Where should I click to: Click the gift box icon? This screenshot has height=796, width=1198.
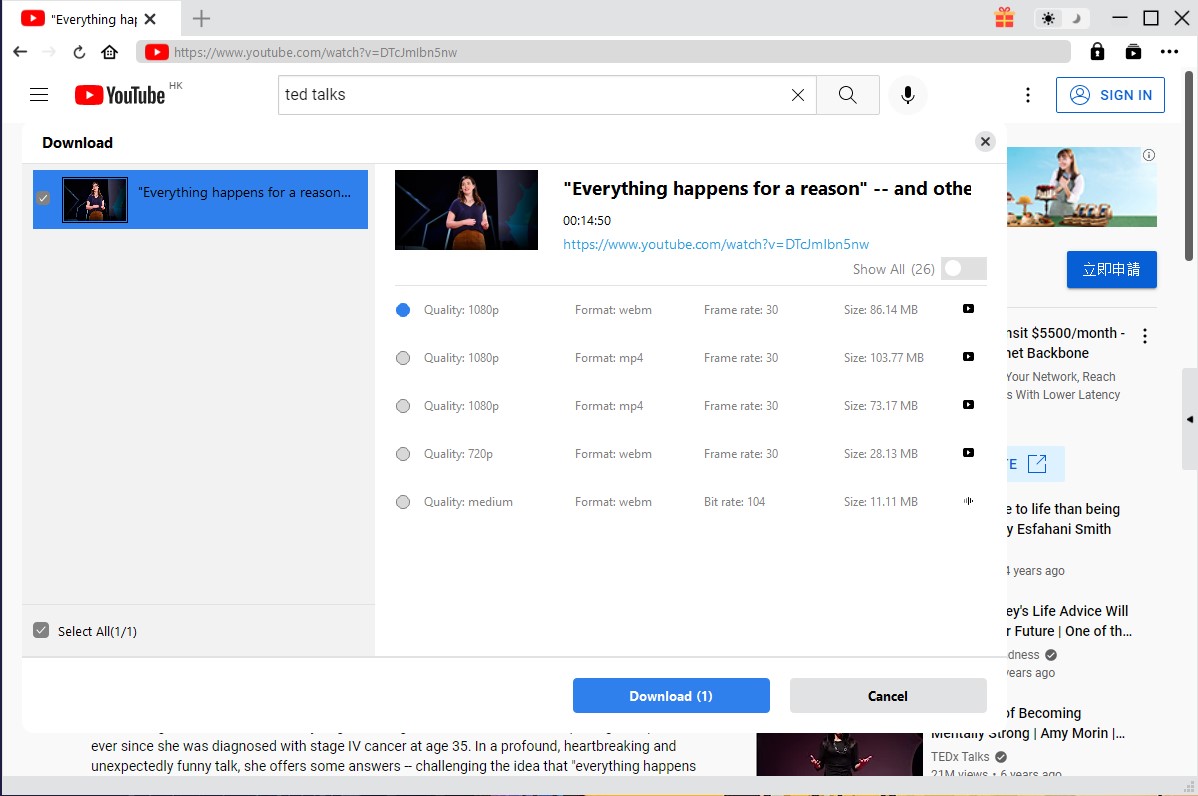[1004, 18]
